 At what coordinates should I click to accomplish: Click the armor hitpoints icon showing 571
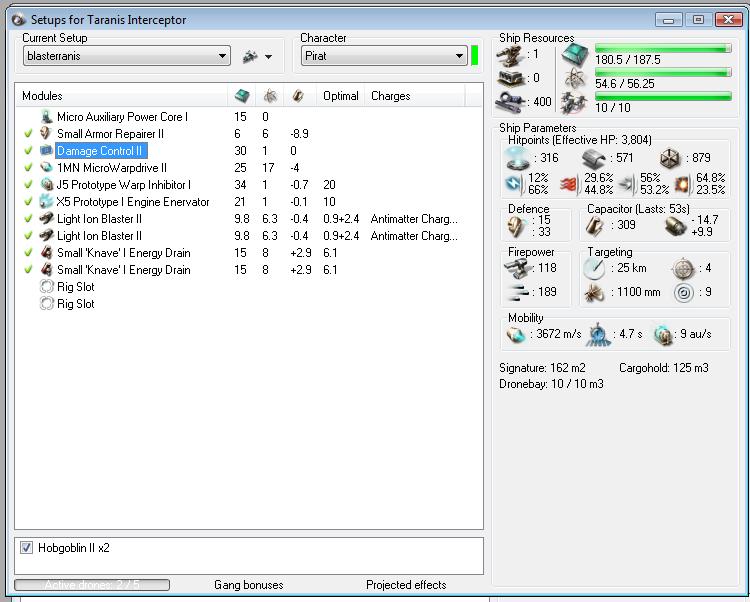tap(594, 158)
